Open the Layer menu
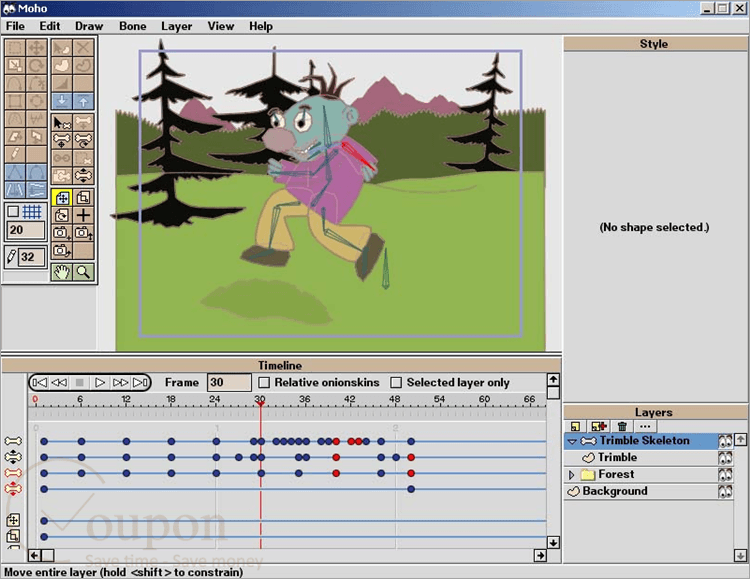This screenshot has width=750, height=579. tap(176, 26)
